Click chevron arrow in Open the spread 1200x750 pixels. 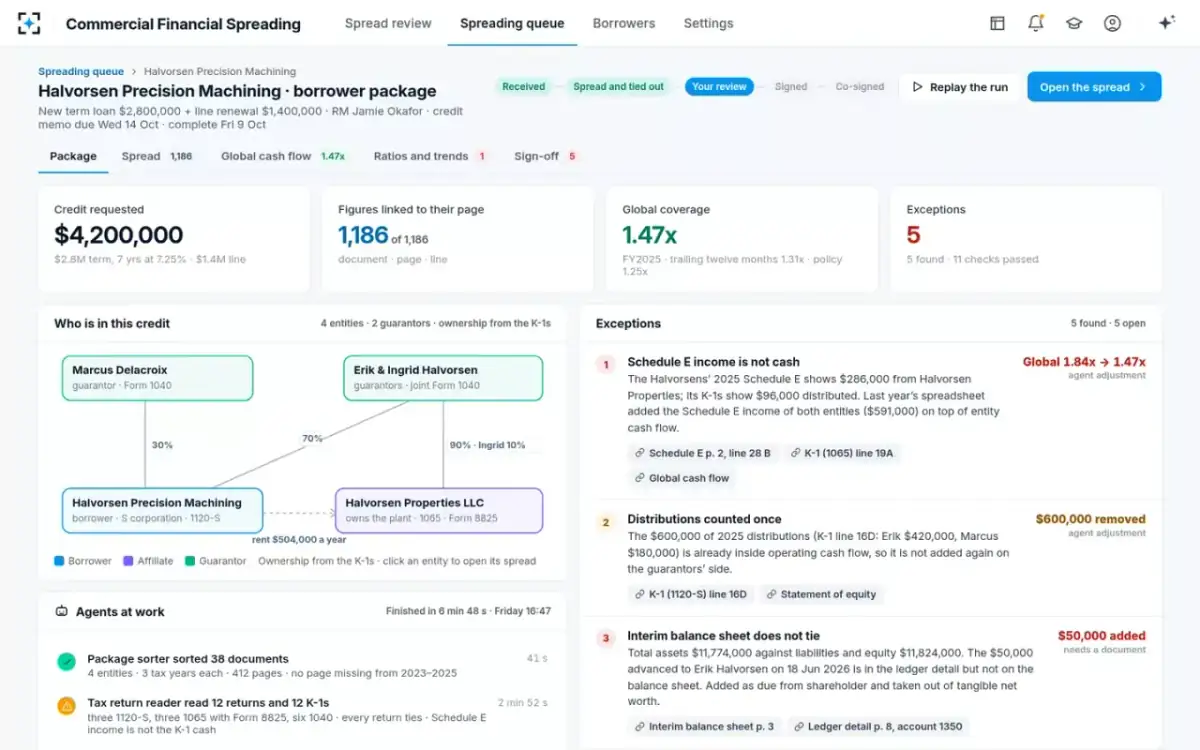tap(1142, 87)
